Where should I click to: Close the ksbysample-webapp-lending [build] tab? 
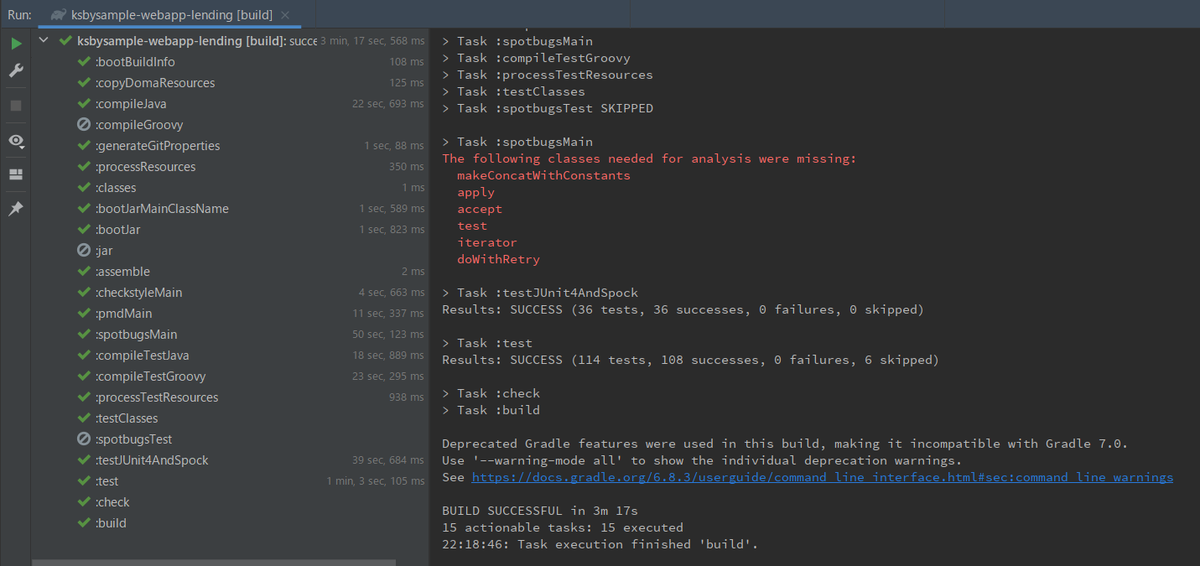coord(285,15)
